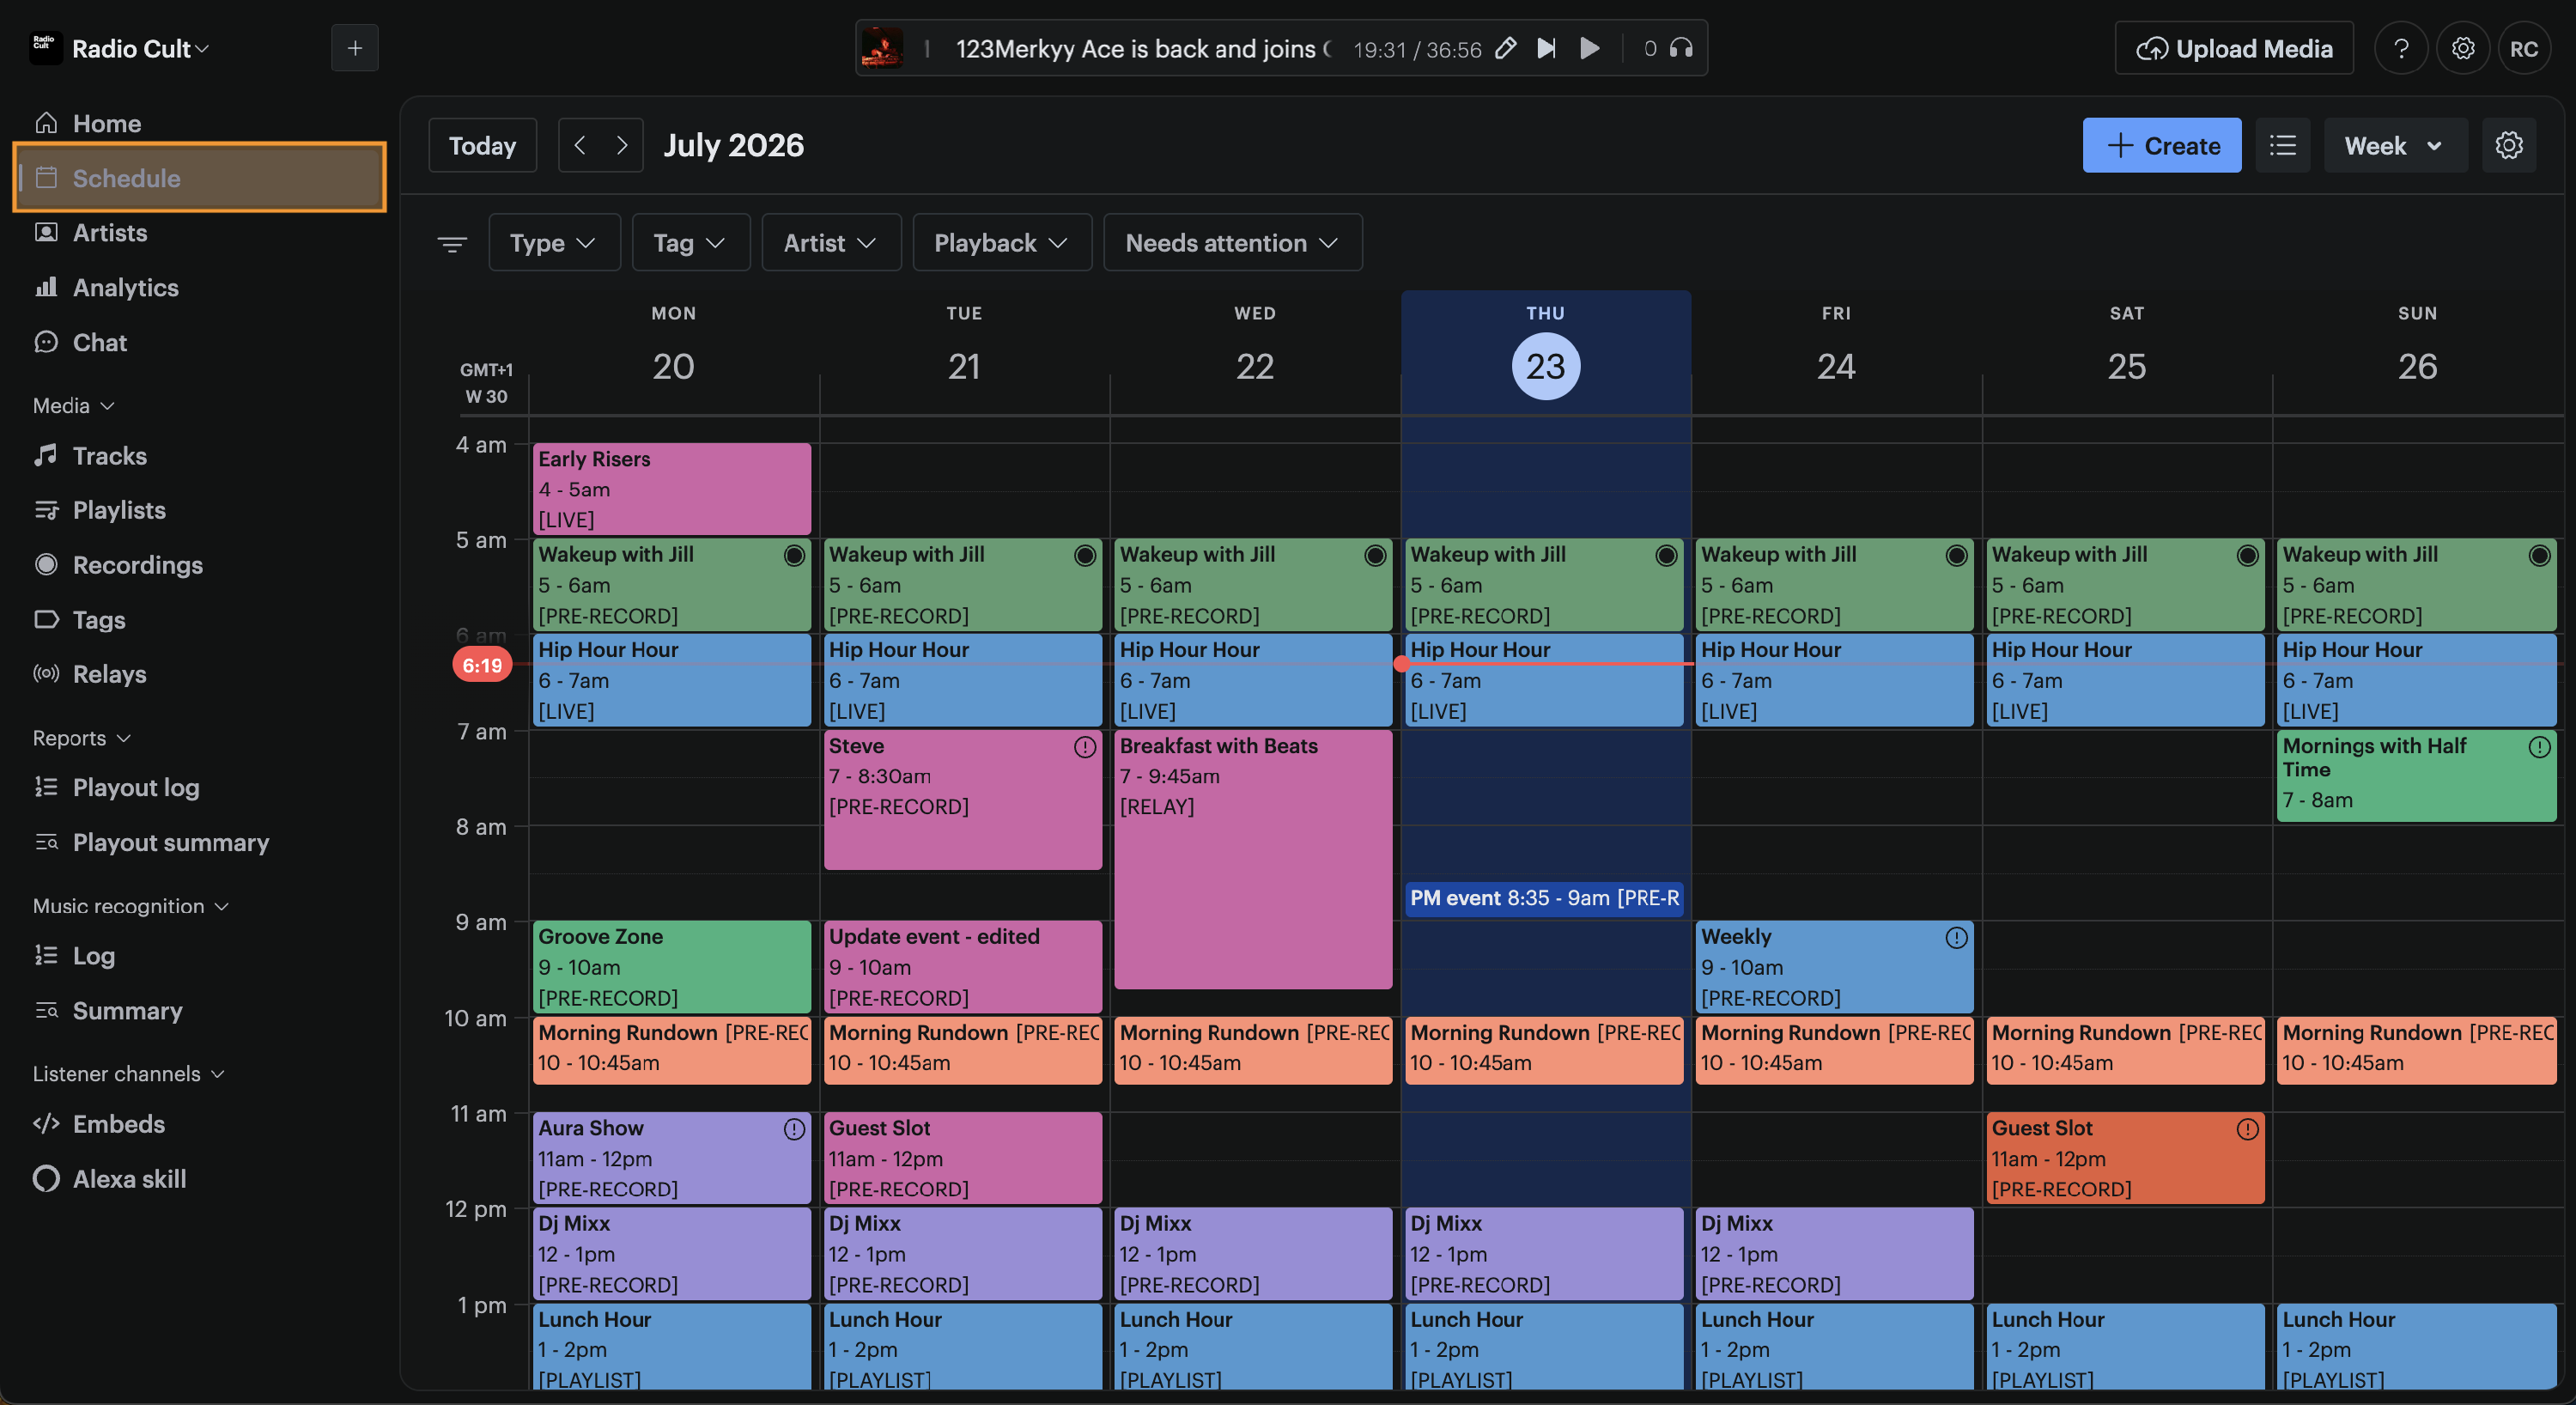Open the Needs attention filter dropdown
Image resolution: width=2576 pixels, height=1405 pixels.
pyautogui.click(x=1232, y=242)
